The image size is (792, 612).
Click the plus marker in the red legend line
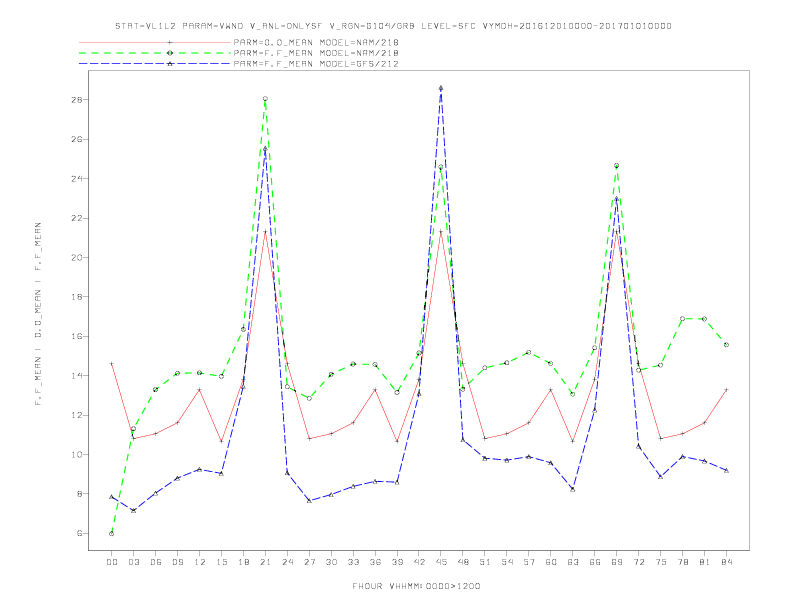point(170,42)
